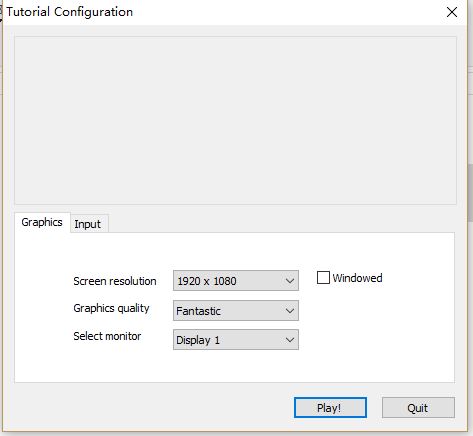The width and height of the screenshot is (473, 436).
Task: Switch to the Input tab
Action: point(89,224)
